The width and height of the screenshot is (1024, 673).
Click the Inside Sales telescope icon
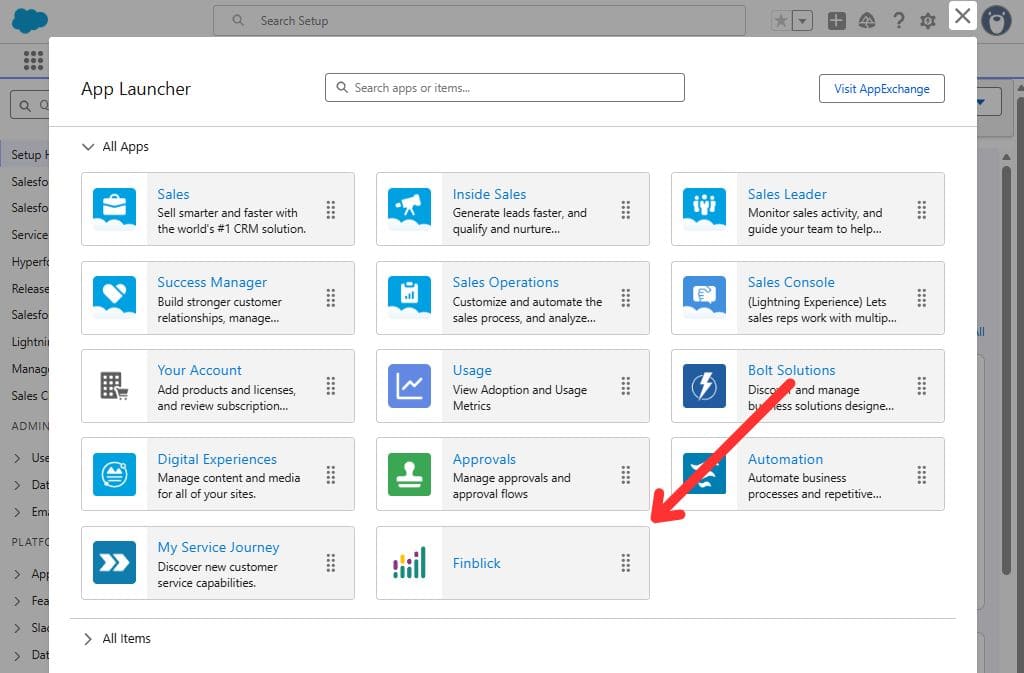click(409, 209)
